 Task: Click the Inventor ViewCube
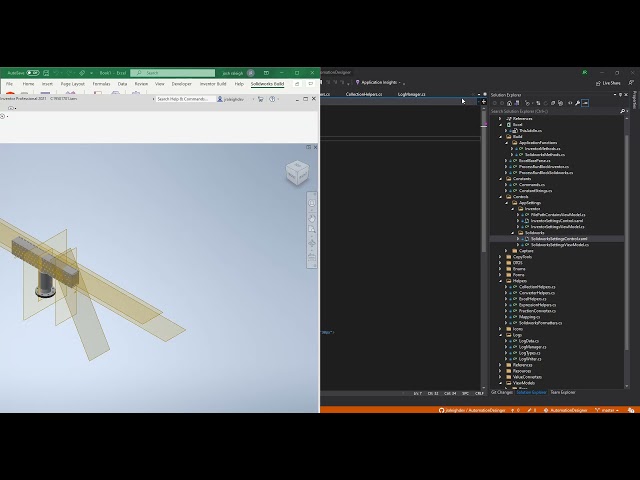[297, 173]
